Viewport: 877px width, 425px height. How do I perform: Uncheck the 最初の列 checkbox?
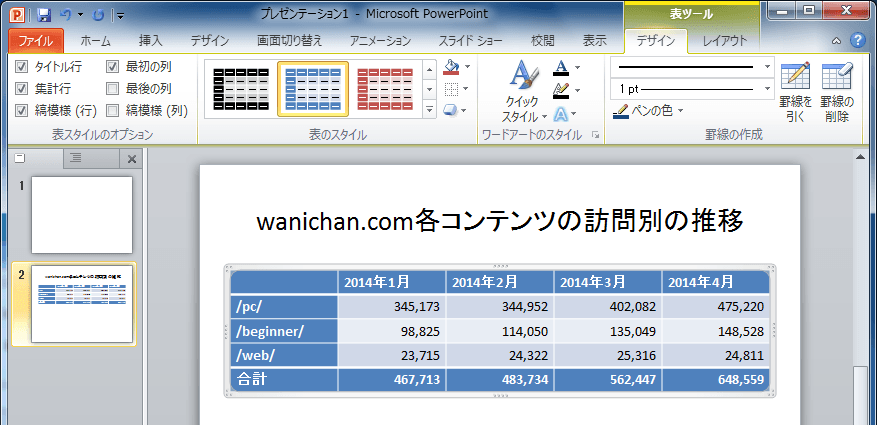point(113,67)
